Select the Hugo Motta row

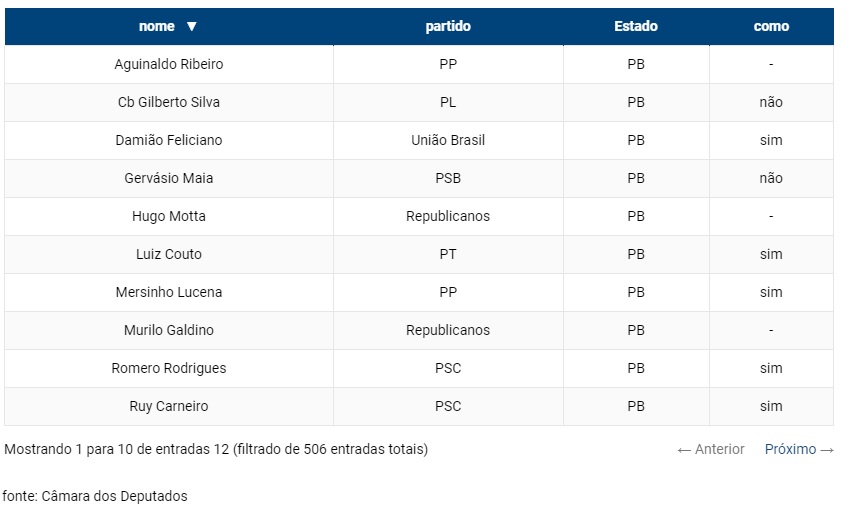pos(169,216)
